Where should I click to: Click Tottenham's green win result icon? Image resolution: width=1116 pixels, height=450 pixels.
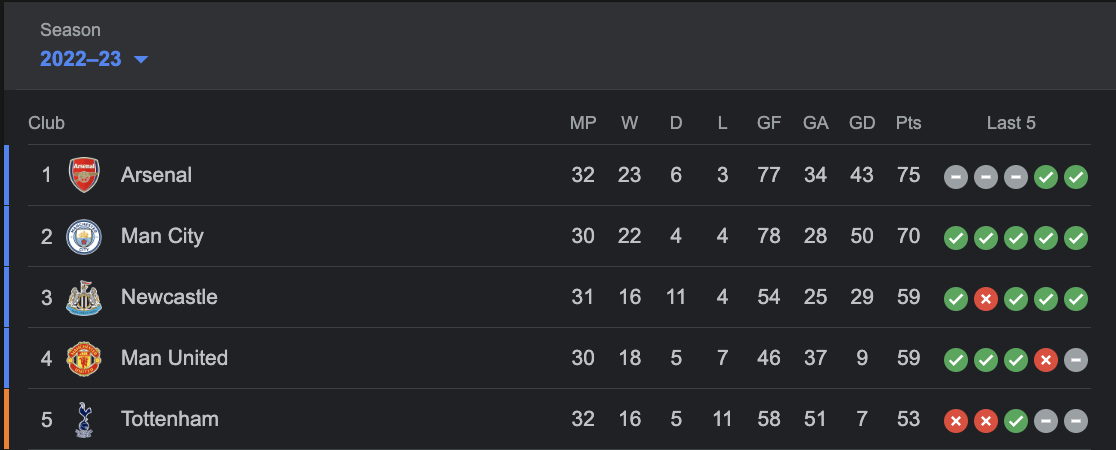point(1016,422)
